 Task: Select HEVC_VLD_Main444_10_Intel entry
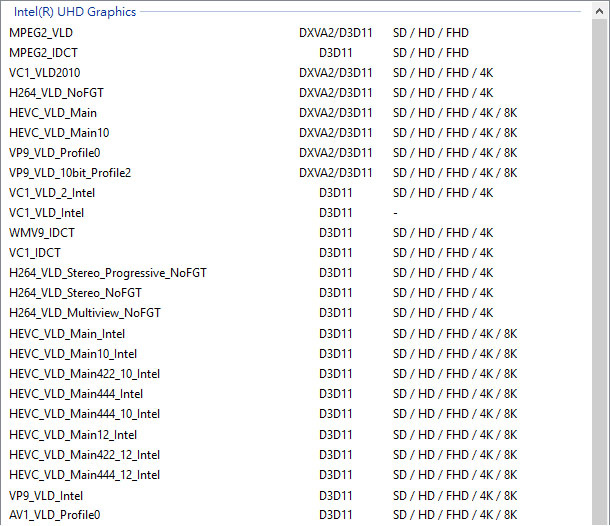pos(84,414)
